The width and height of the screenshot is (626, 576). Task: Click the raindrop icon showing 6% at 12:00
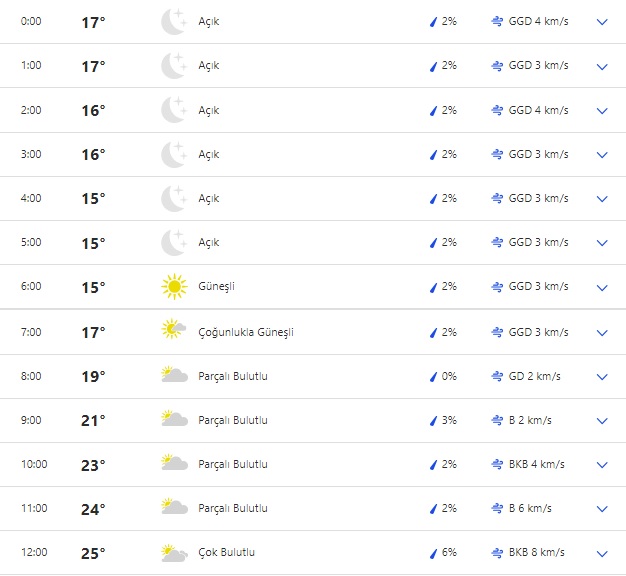coord(433,552)
